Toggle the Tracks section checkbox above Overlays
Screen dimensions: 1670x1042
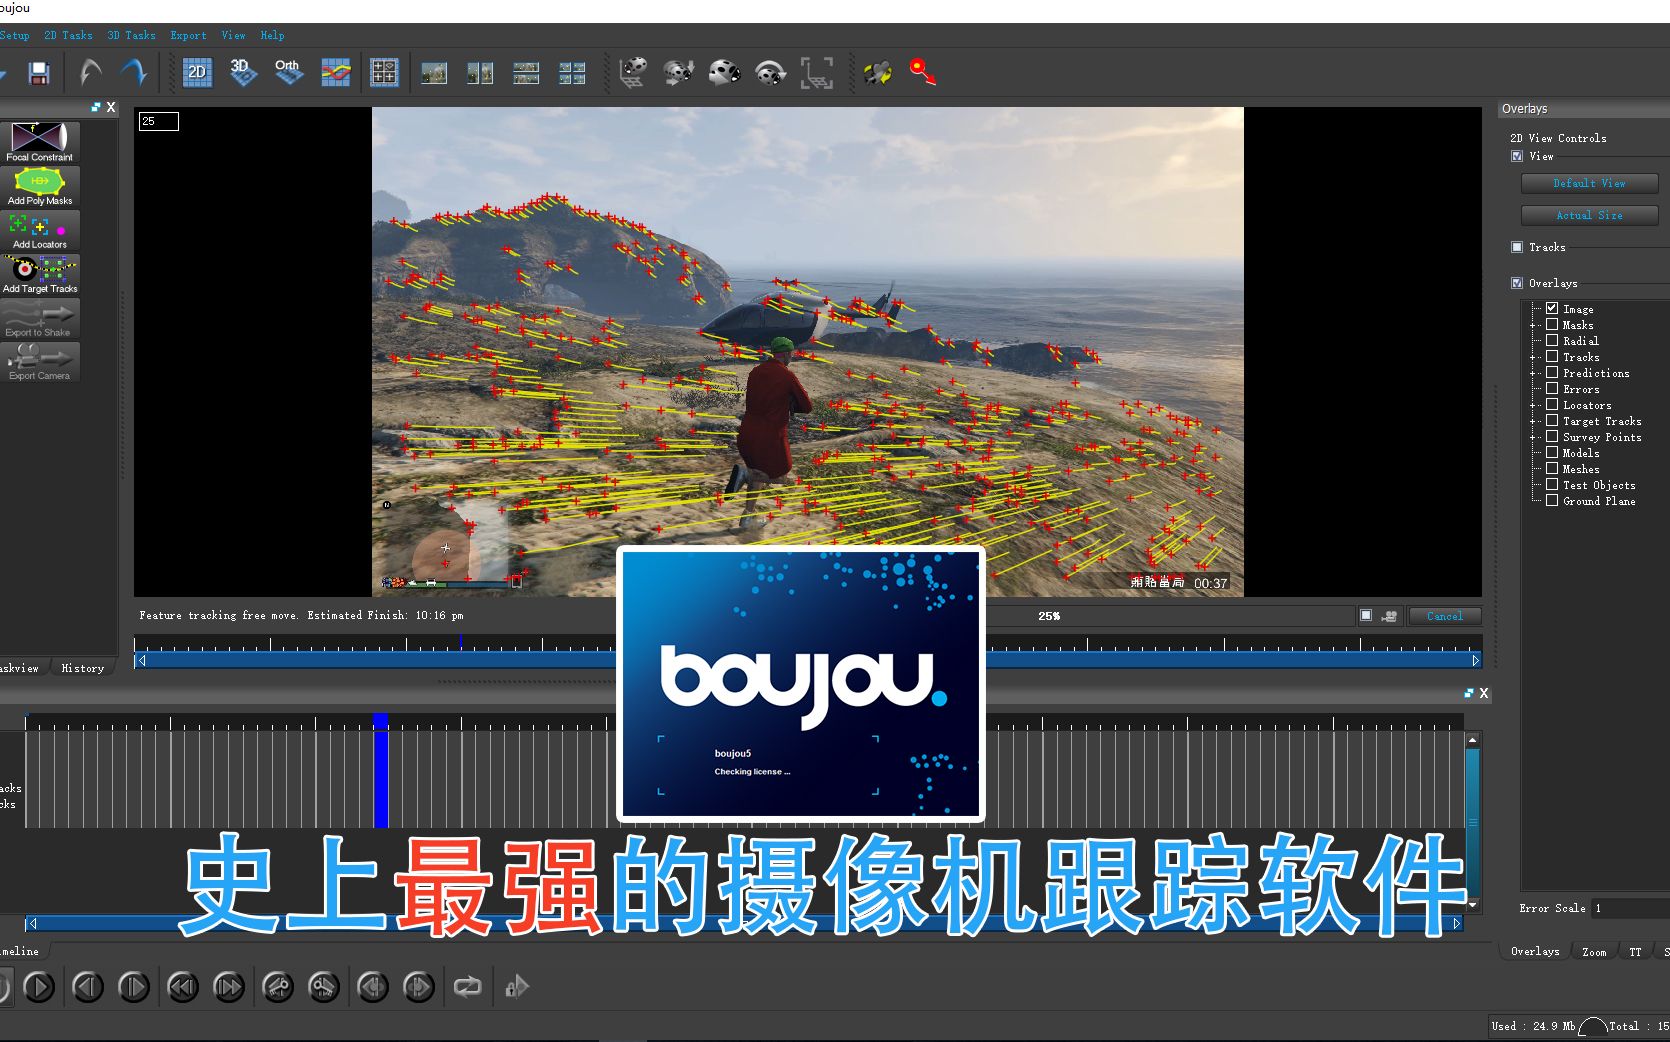tap(1517, 247)
